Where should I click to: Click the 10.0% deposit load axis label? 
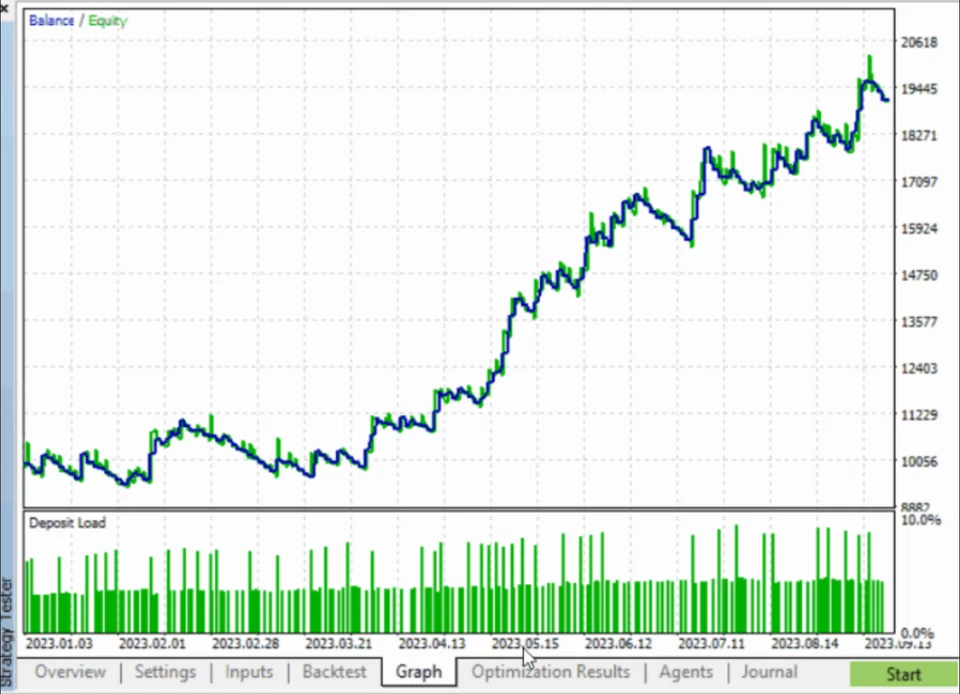pos(922,519)
